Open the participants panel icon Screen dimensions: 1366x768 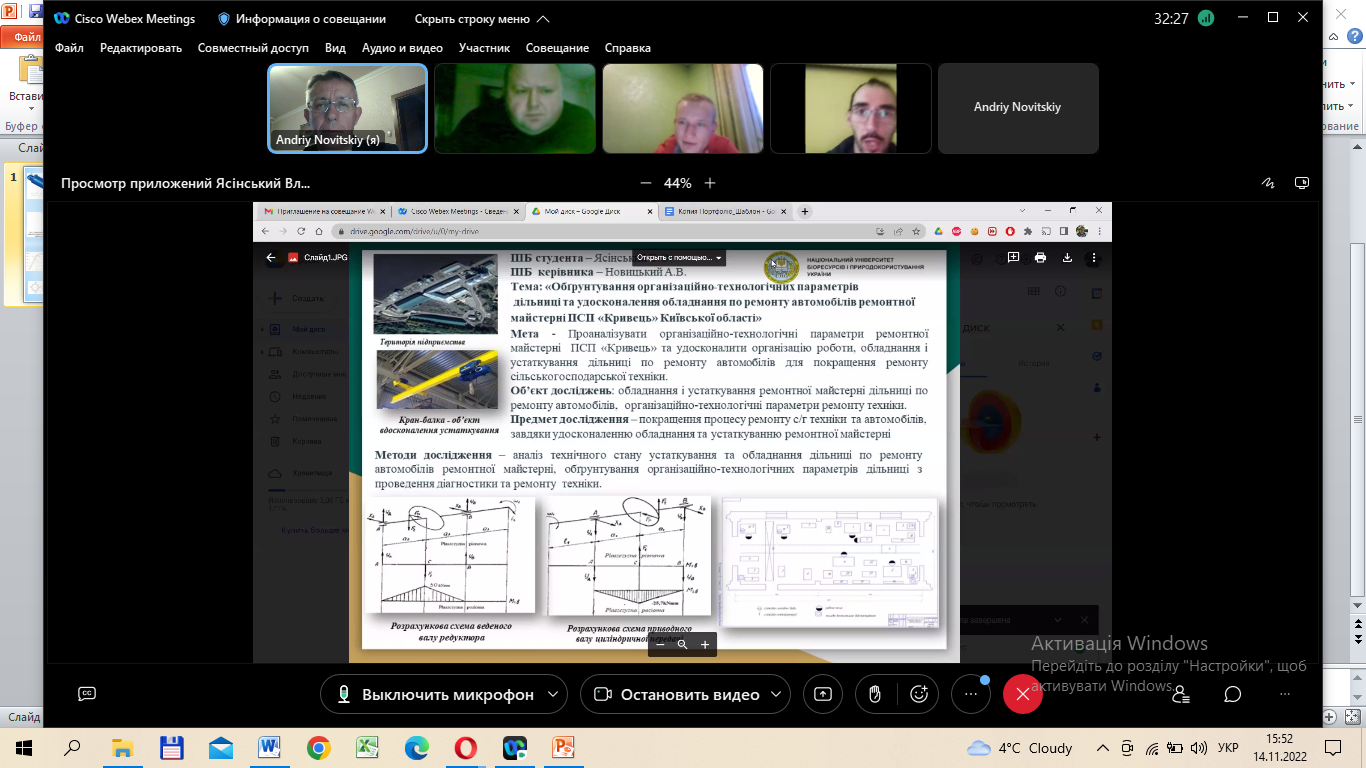(x=1181, y=694)
